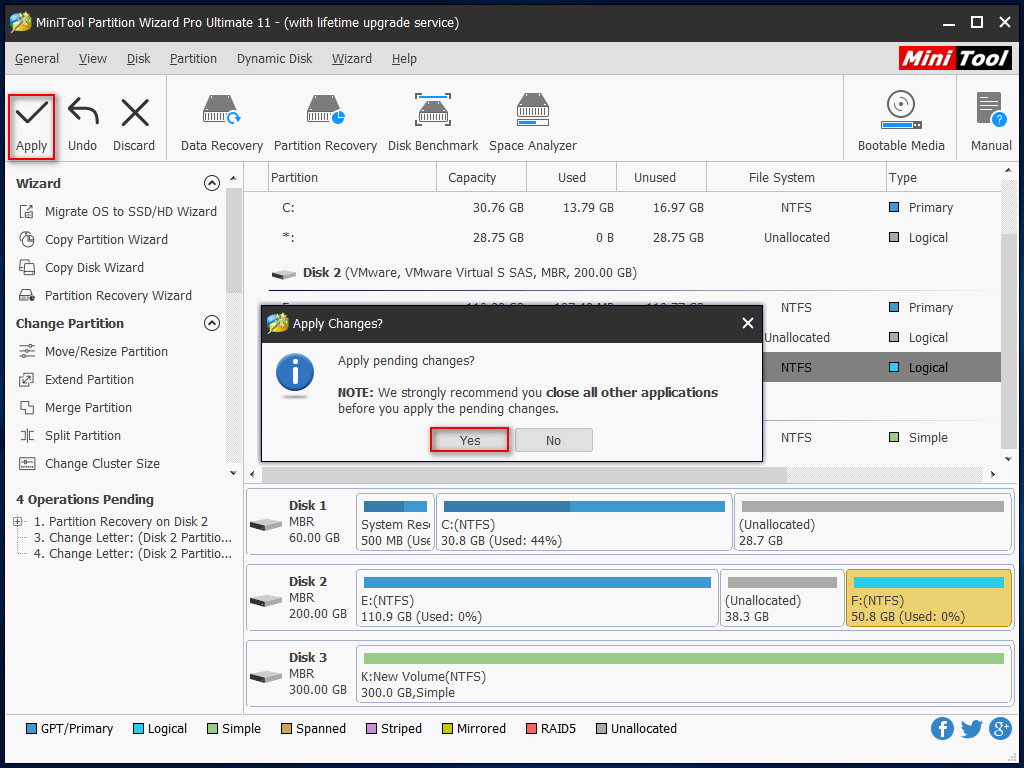
Task: Click the Change Cluster Size icon
Action: (x=27, y=464)
